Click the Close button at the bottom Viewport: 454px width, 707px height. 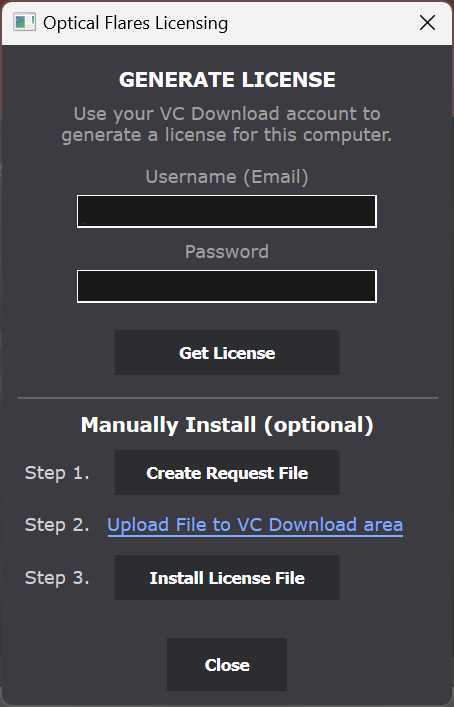click(227, 665)
